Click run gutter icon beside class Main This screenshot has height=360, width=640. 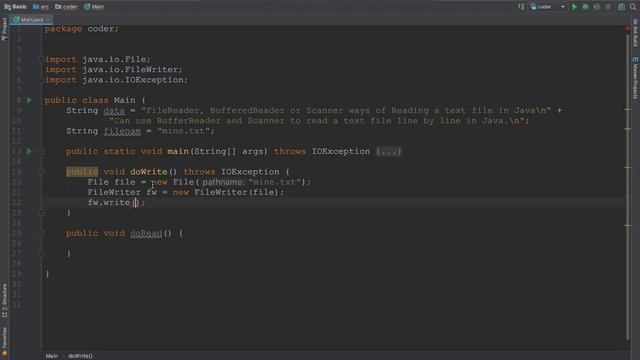[29, 100]
